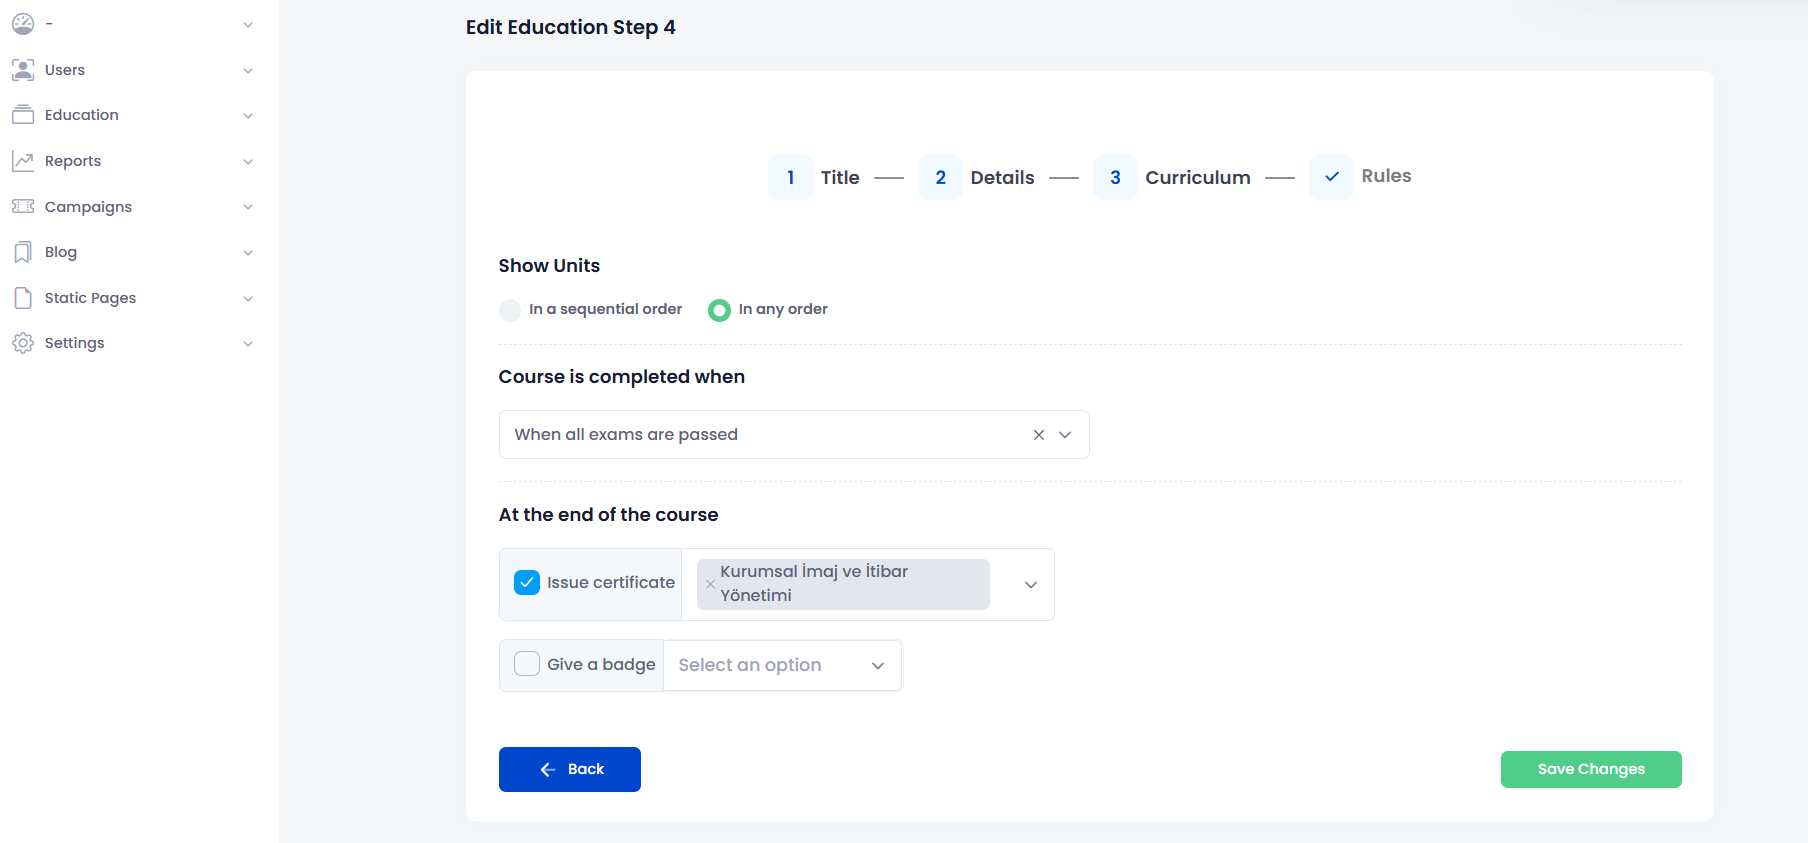Click the Save Changes button
This screenshot has width=1808, height=843.
(x=1590, y=769)
